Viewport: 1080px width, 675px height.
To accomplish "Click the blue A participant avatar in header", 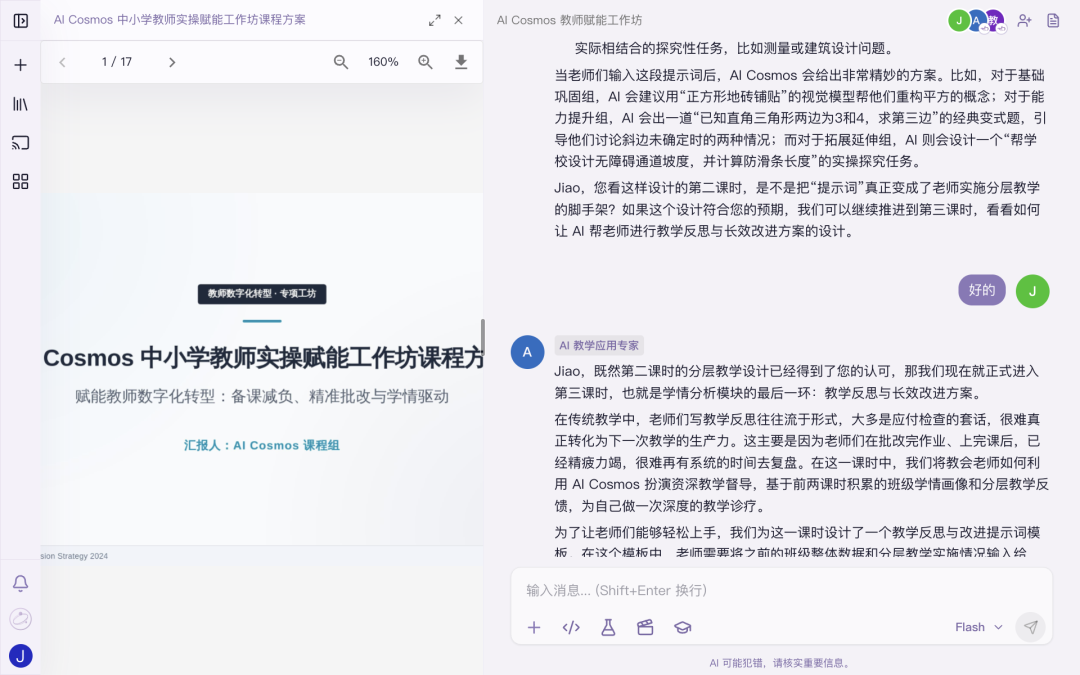I will coord(976,21).
